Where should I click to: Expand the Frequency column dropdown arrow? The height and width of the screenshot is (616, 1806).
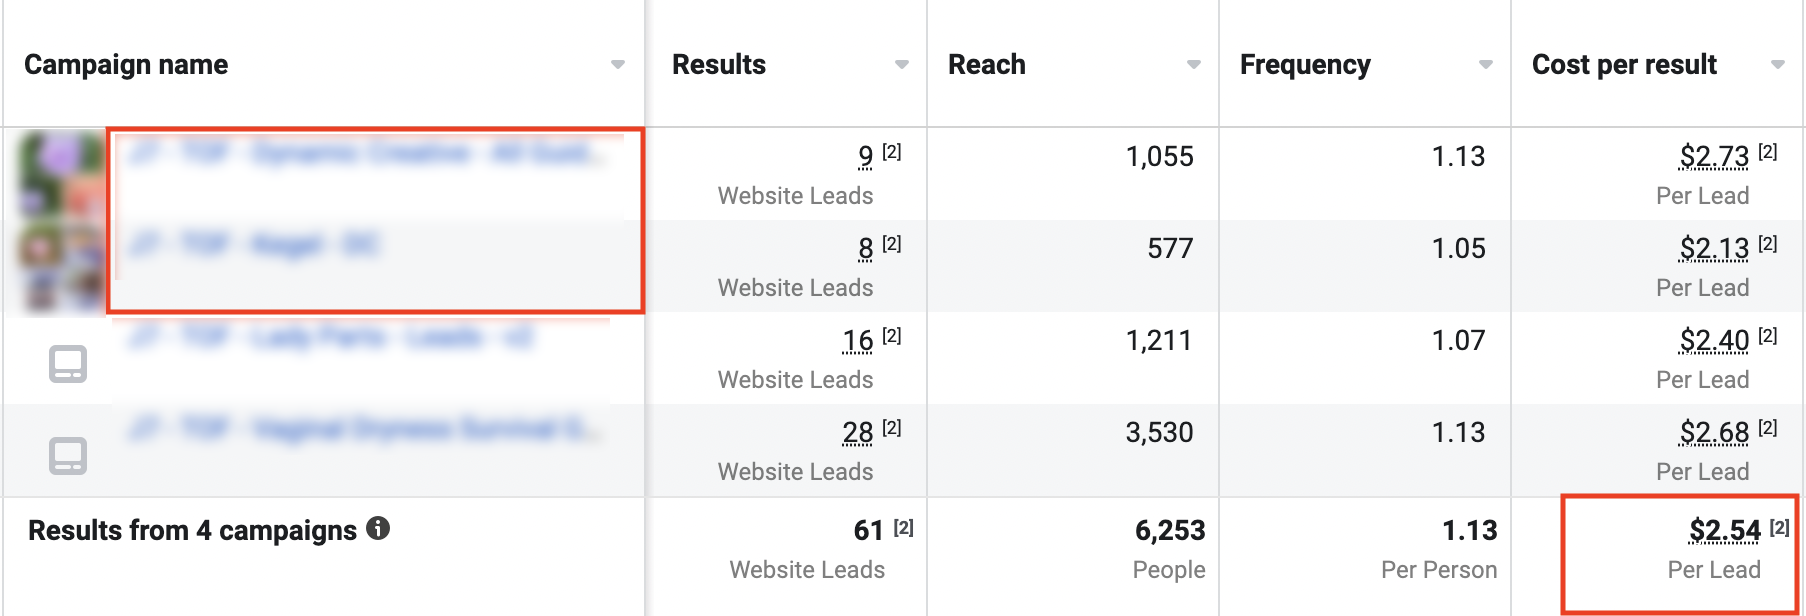point(1485,65)
